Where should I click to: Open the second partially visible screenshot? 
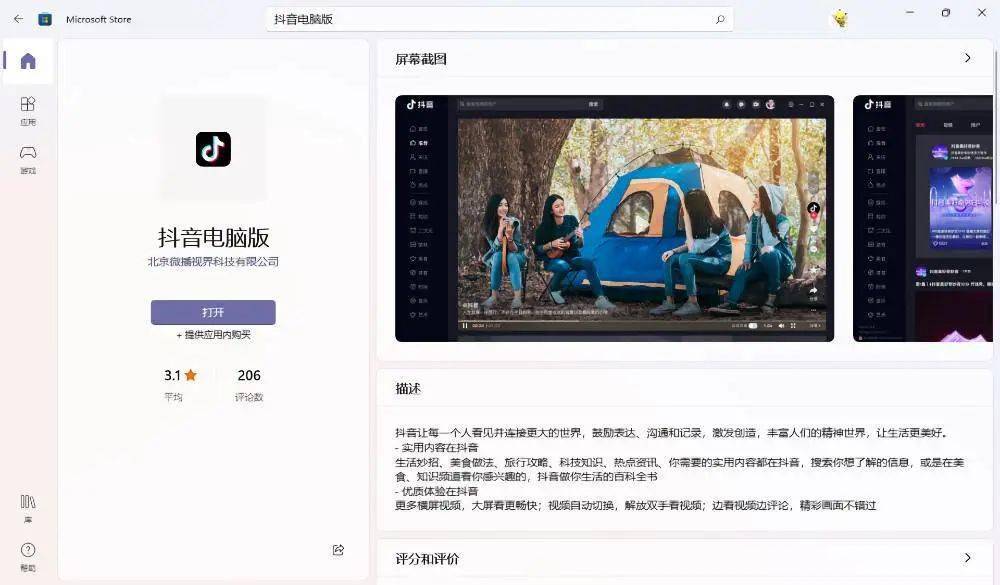pyautogui.click(x=922, y=218)
